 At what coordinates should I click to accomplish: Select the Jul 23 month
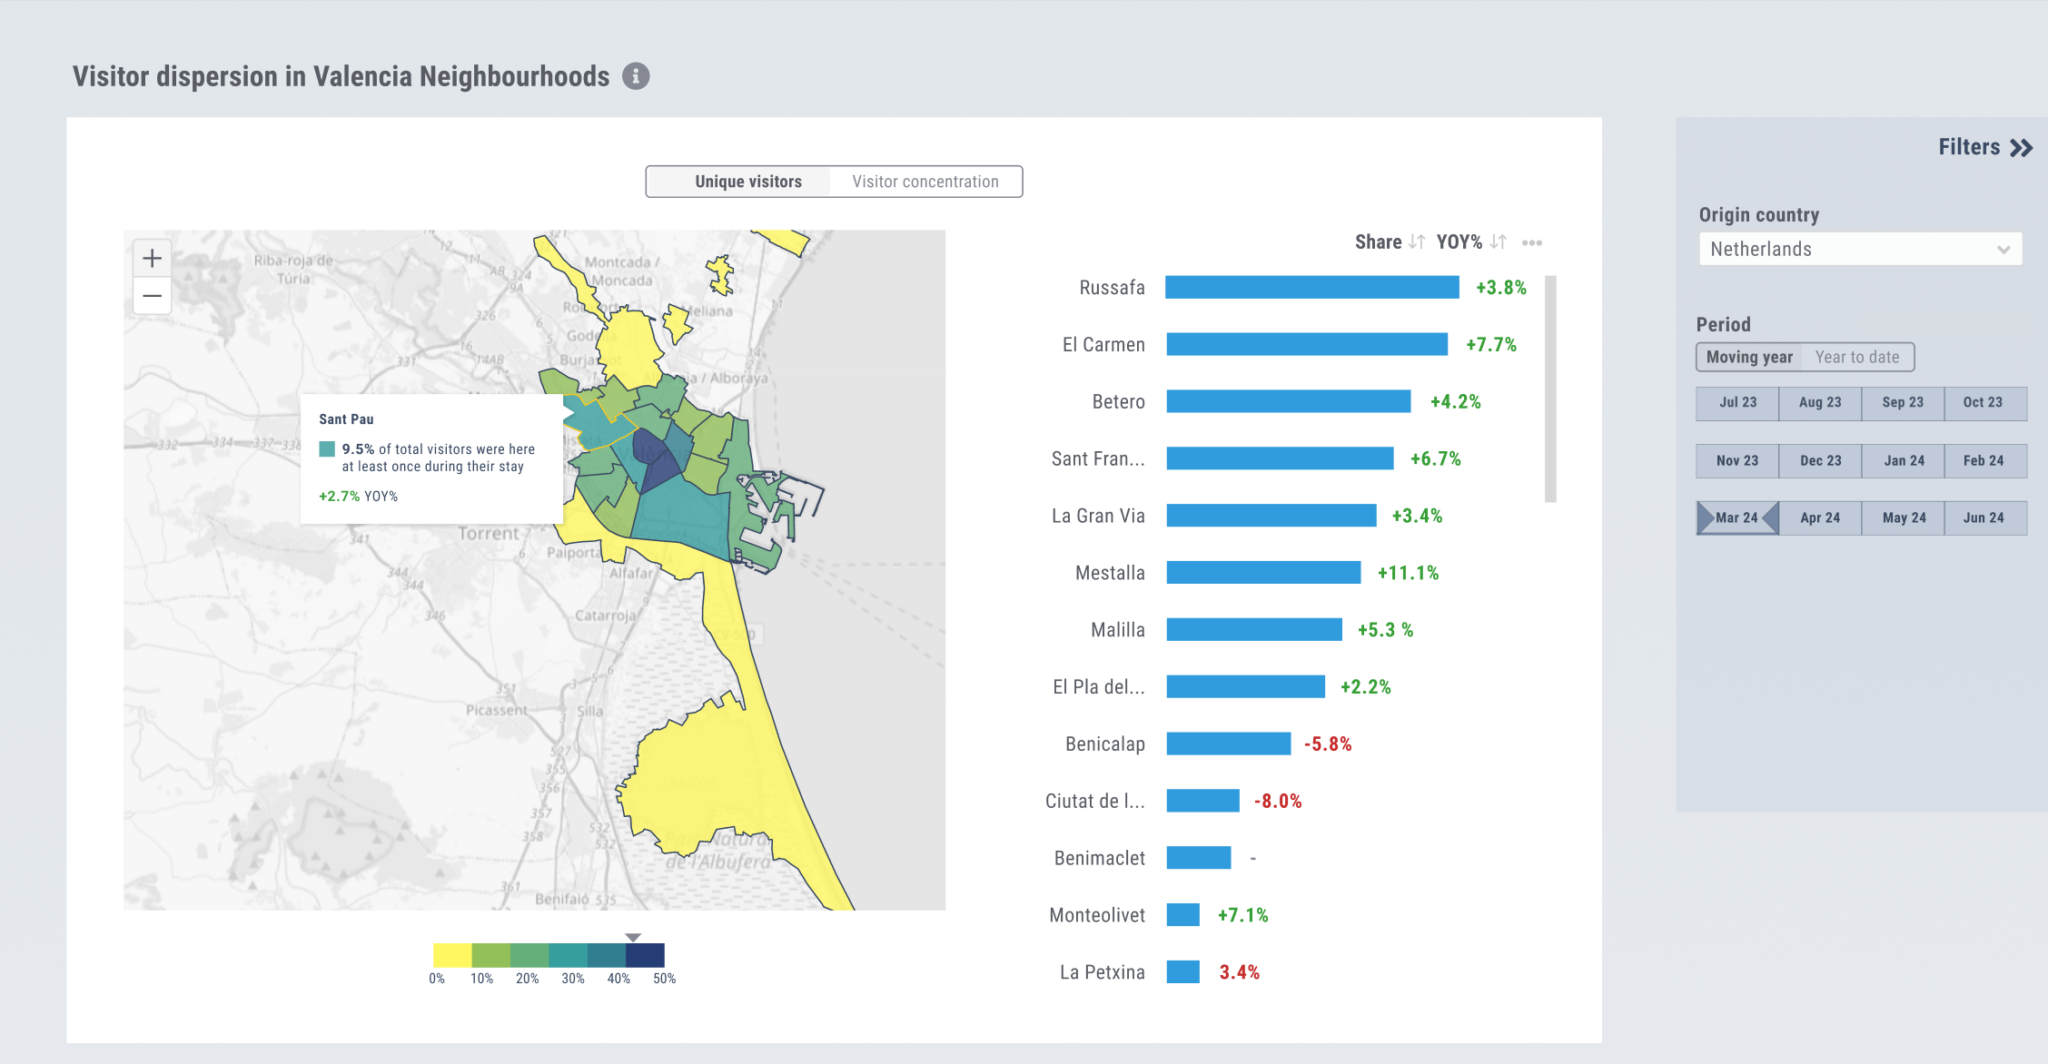pyautogui.click(x=1738, y=403)
